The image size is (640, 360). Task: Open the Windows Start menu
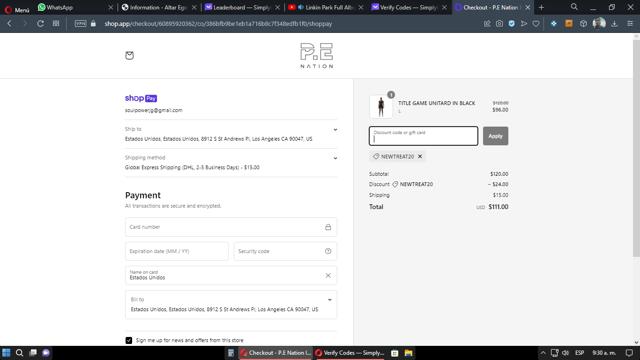tap(6, 353)
